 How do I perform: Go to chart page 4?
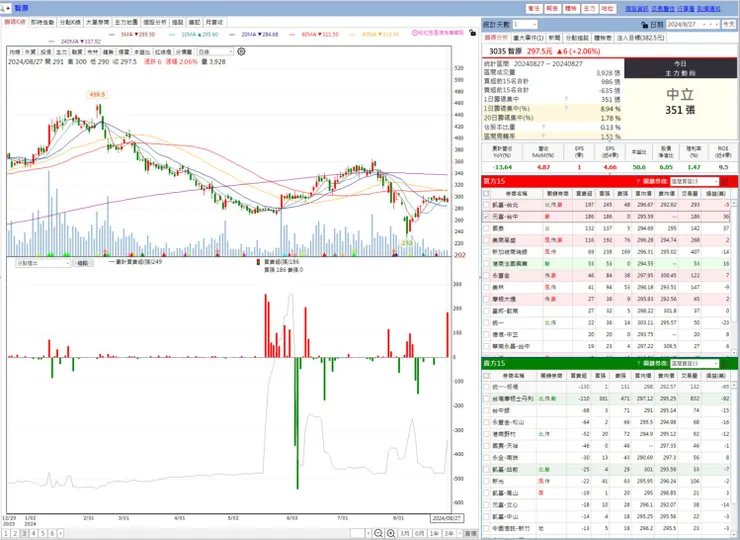point(33,533)
